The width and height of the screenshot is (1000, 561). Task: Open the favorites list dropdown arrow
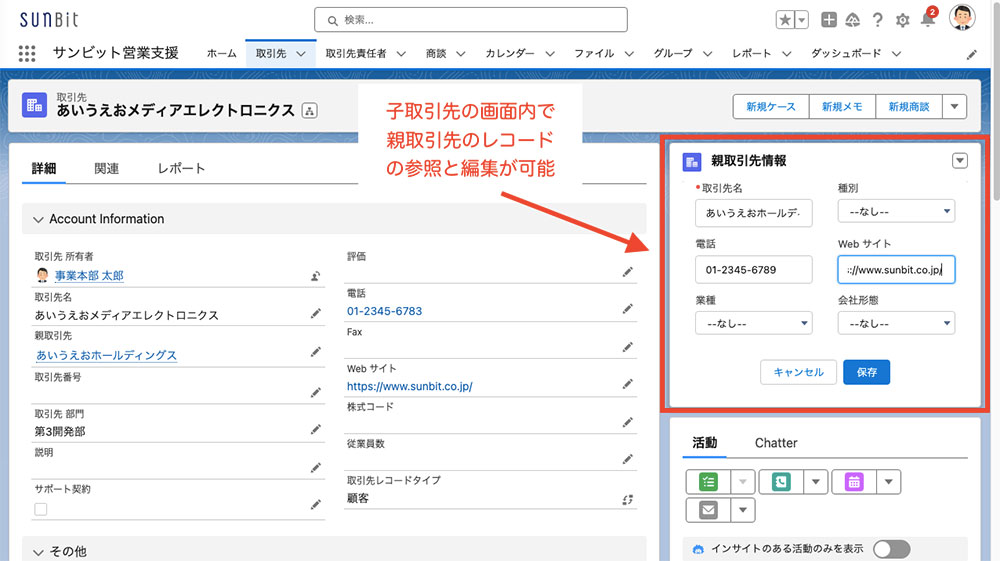(802, 20)
